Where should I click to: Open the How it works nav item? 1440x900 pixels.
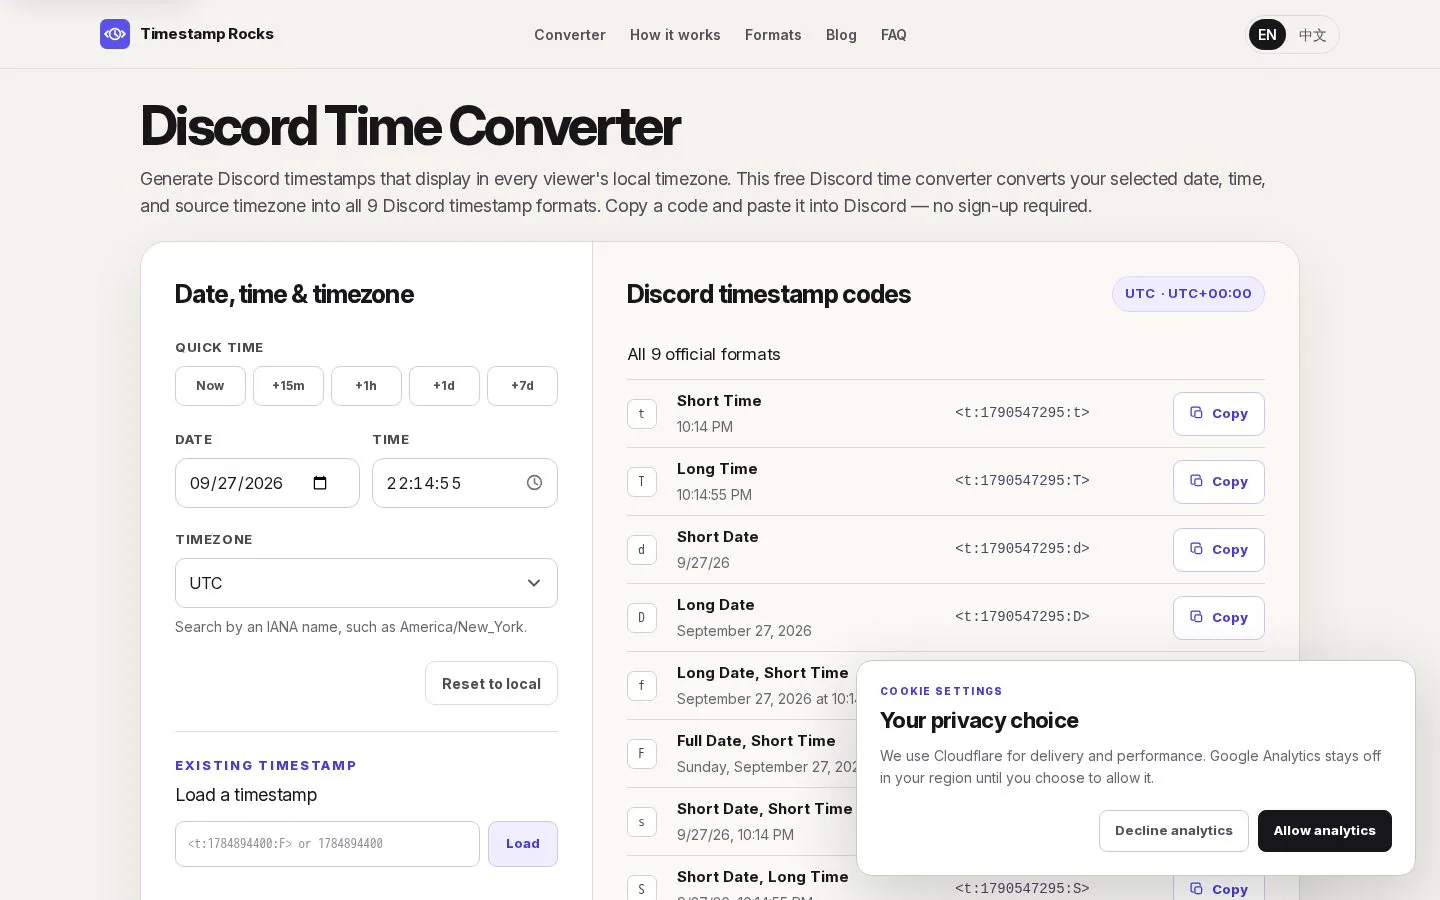(x=675, y=35)
